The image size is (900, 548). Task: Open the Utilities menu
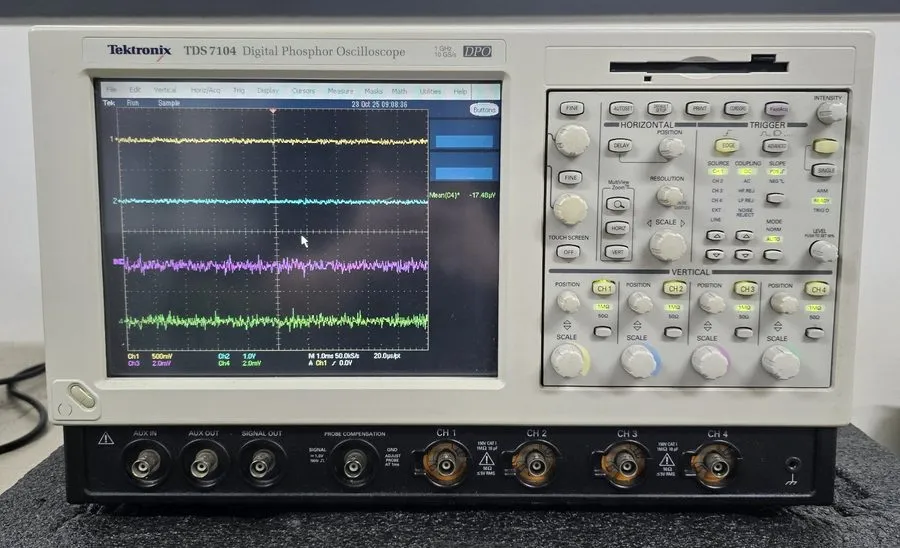(430, 91)
